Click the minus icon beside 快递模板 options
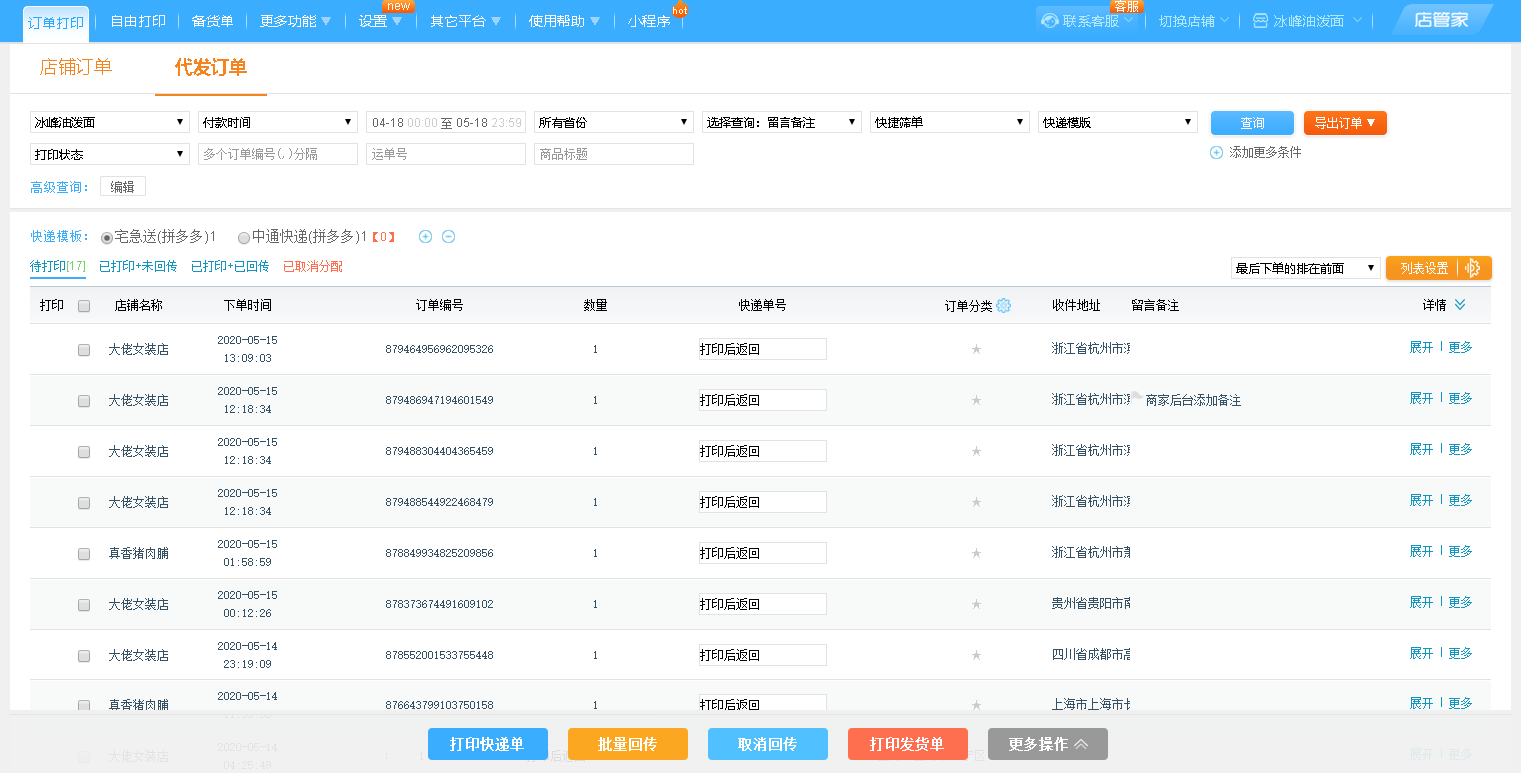The width and height of the screenshot is (1521, 773). pos(449,237)
